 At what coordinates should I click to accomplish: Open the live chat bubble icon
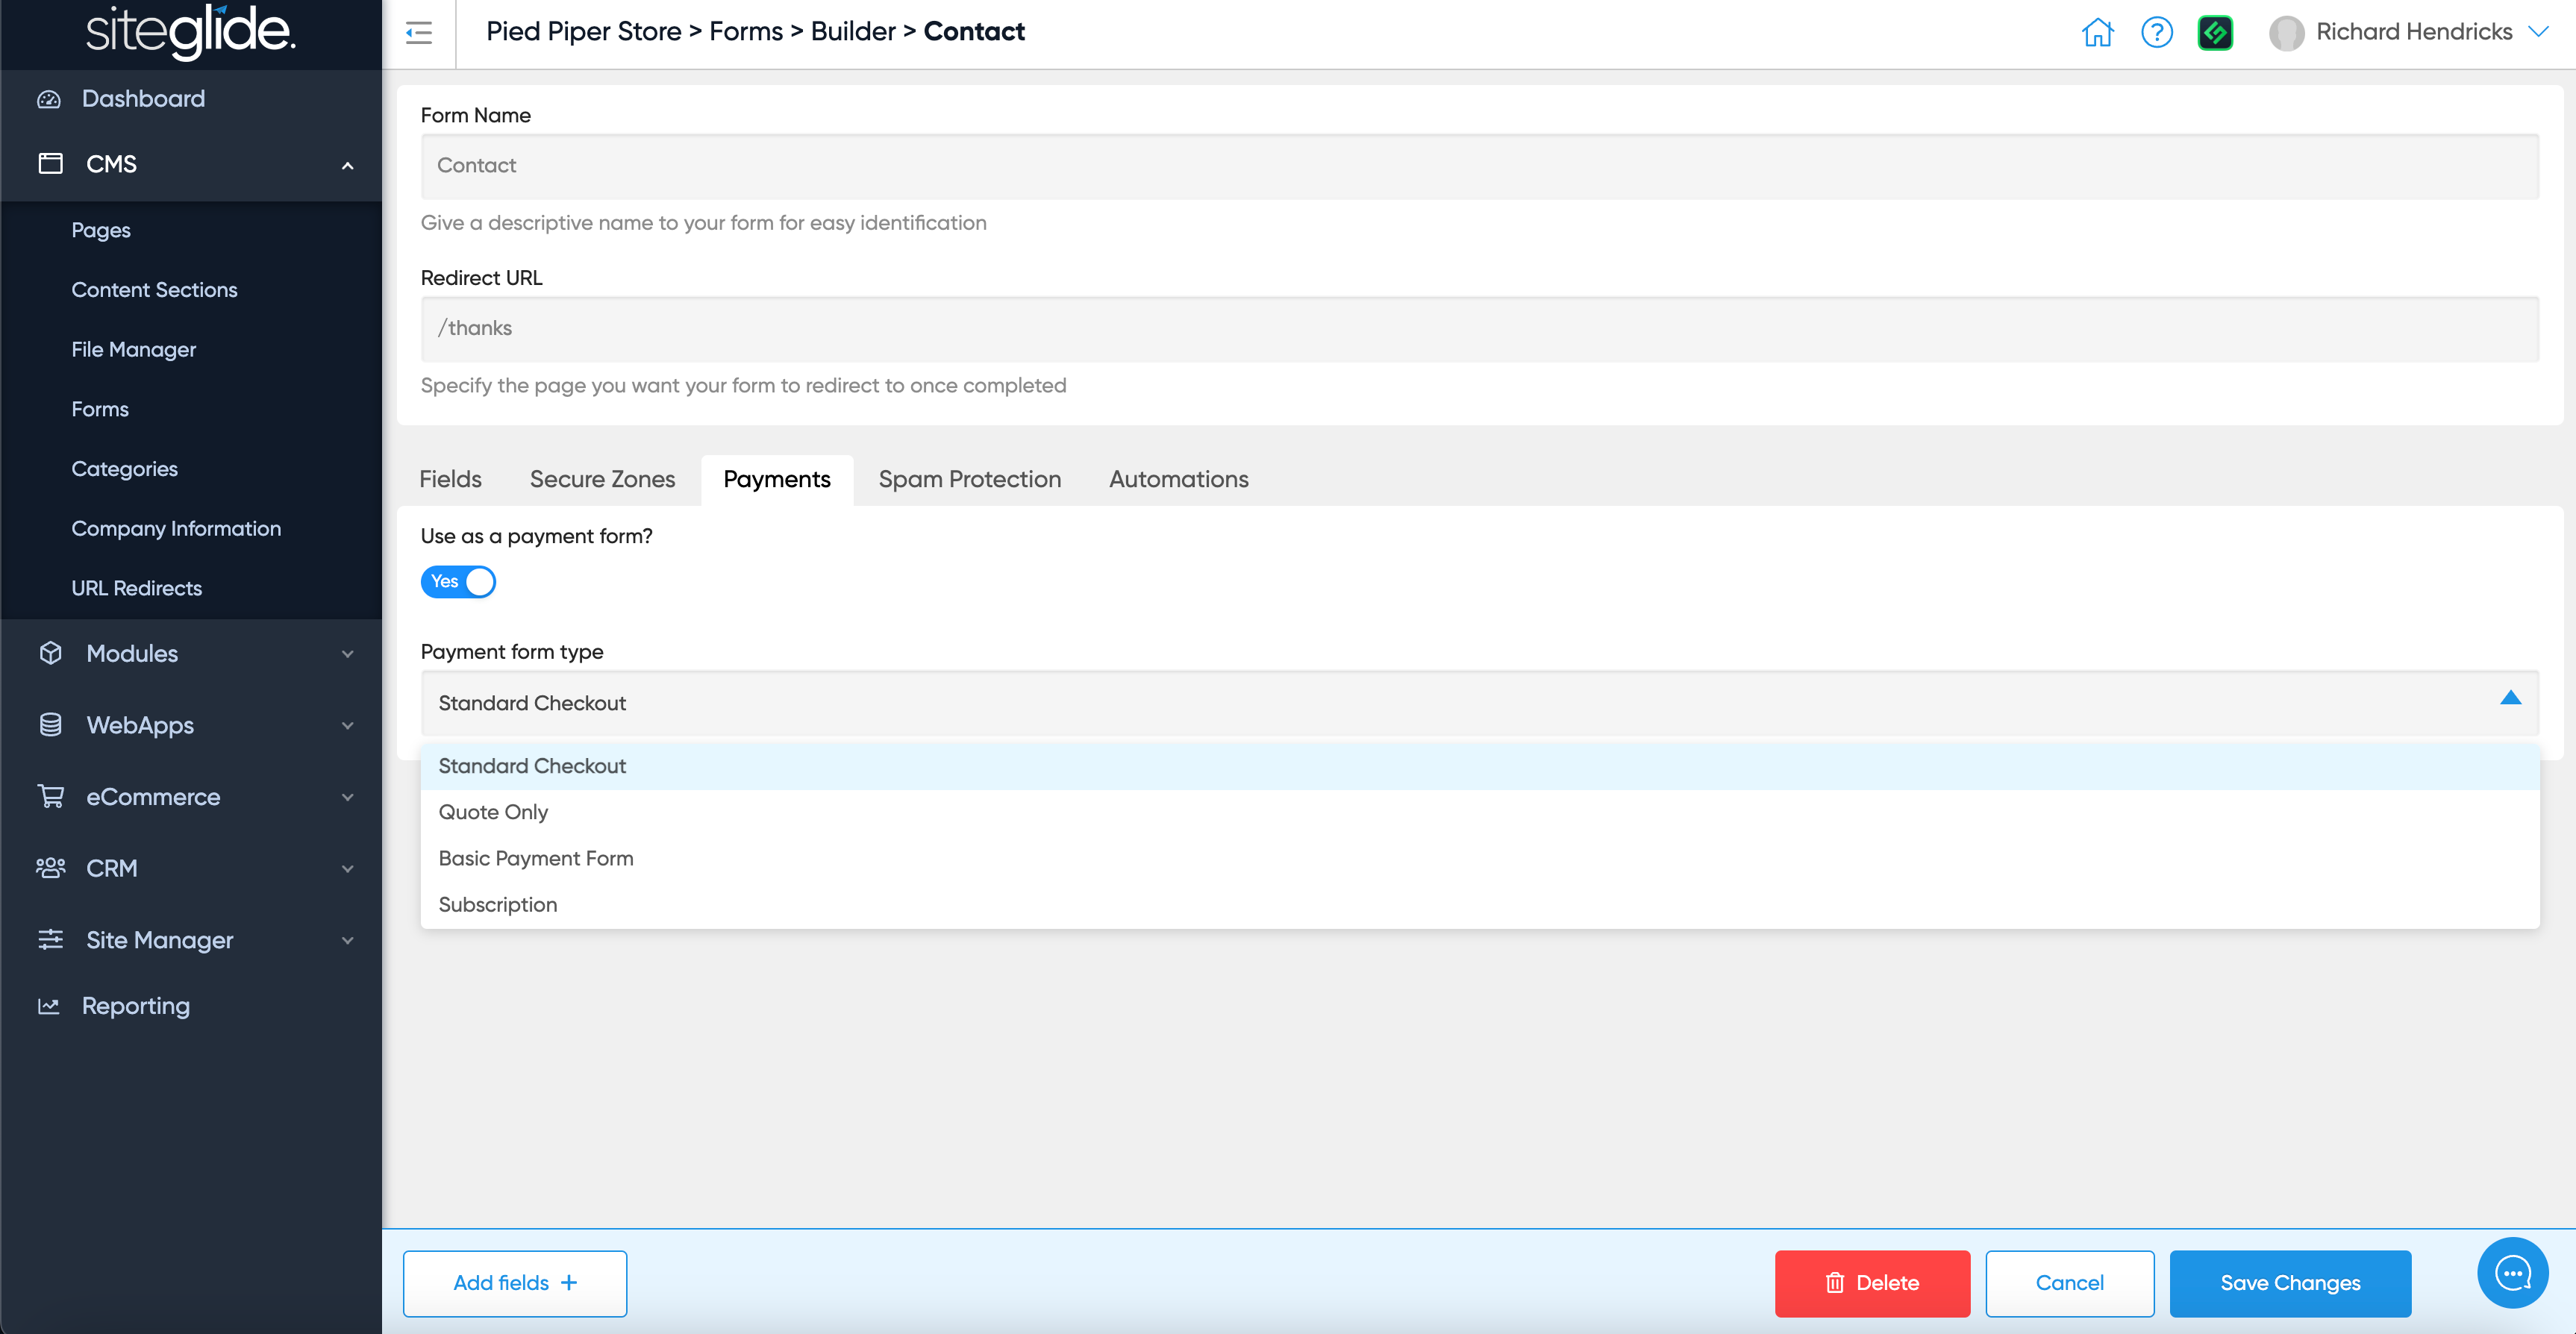click(2512, 1273)
